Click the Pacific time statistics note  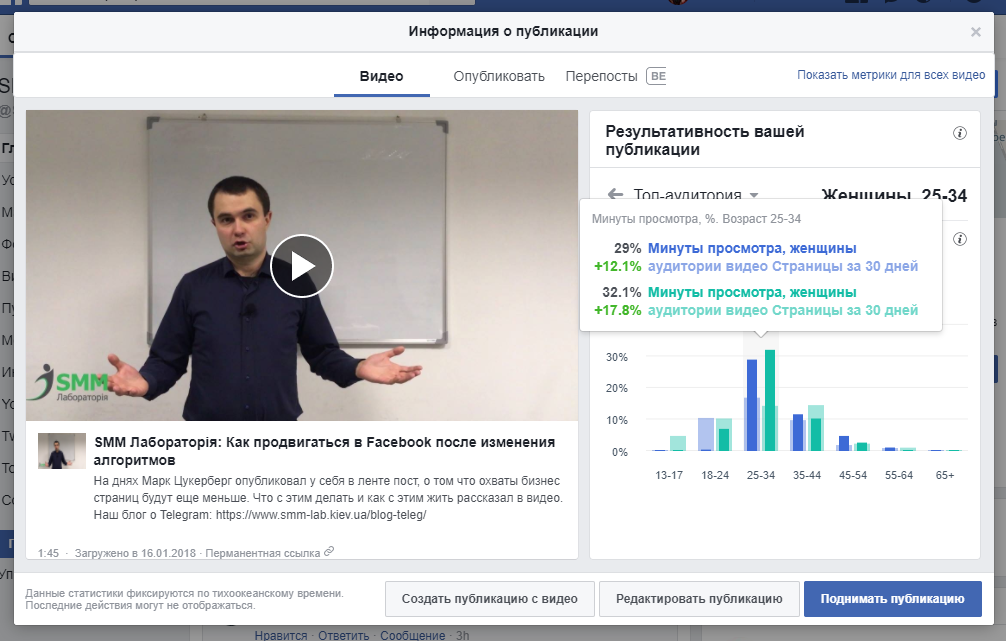tap(185, 599)
